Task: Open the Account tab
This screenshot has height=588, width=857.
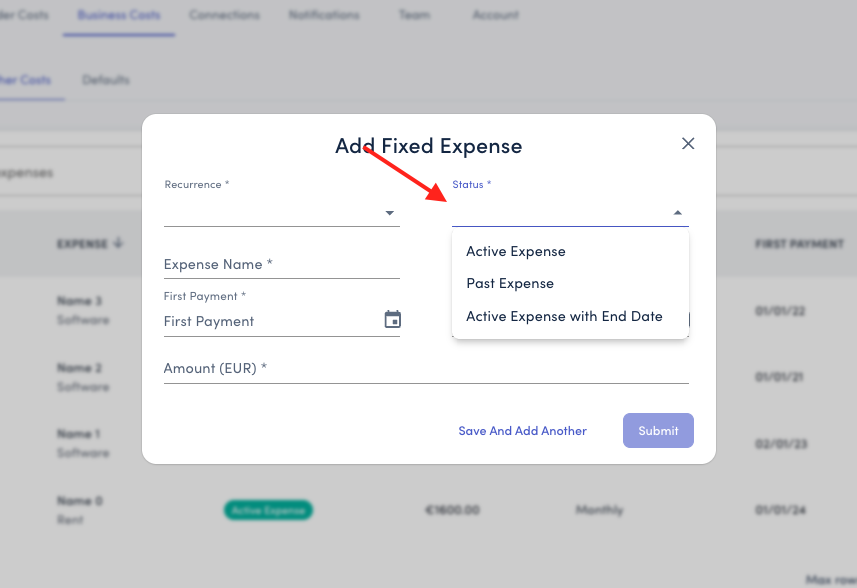Action: 496,15
